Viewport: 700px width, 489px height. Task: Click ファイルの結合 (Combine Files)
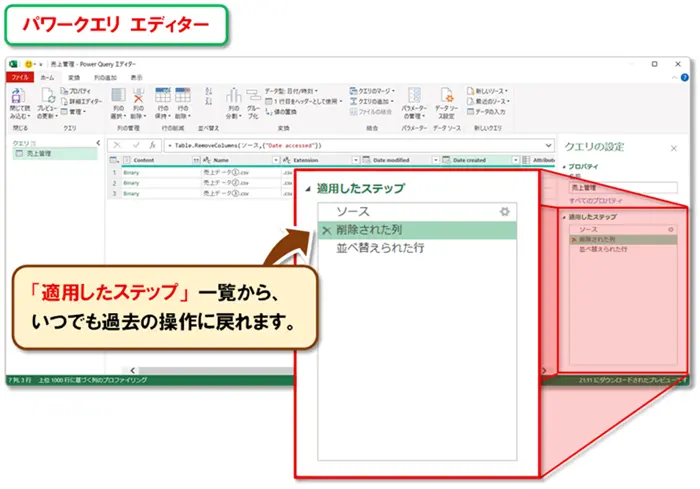coord(371,112)
